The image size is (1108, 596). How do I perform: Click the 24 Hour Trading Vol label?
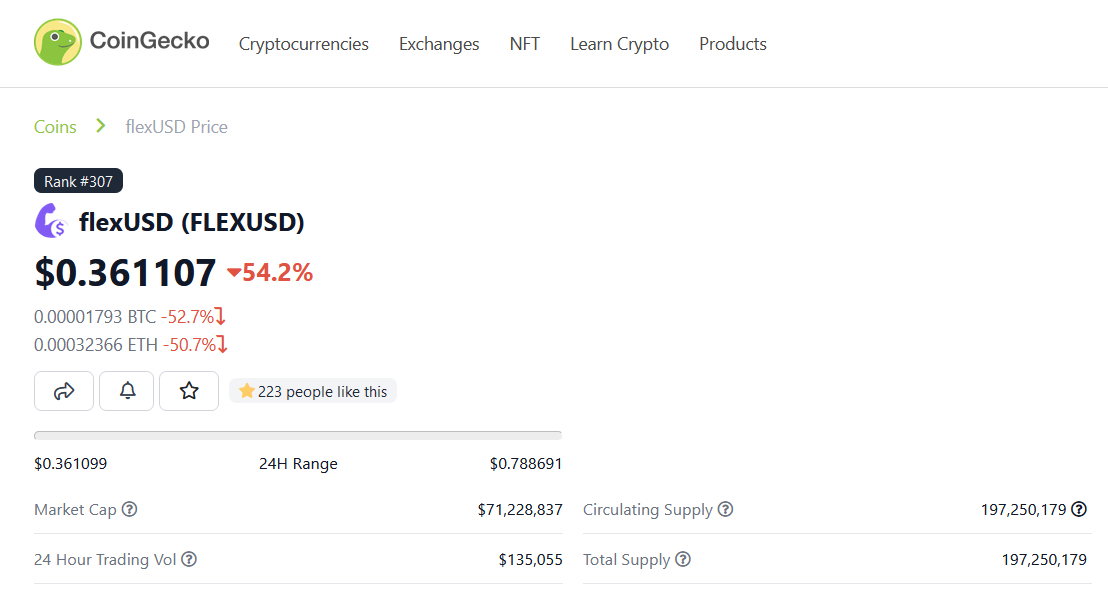pyautogui.click(x=105, y=560)
